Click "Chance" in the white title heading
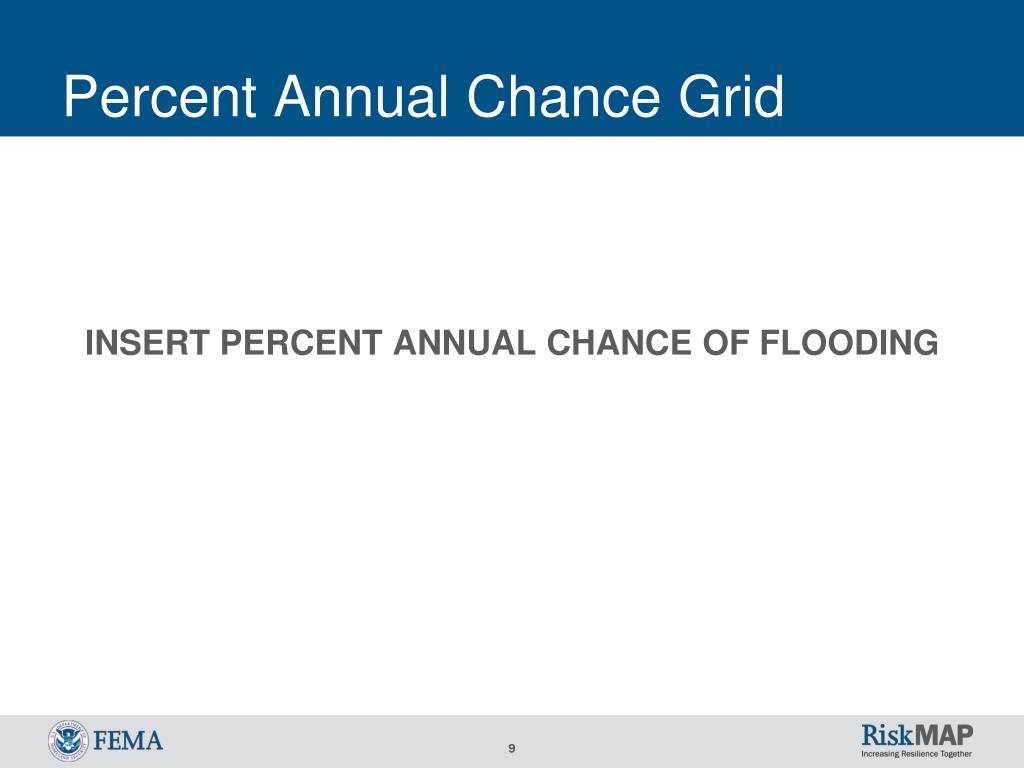This screenshot has width=1024, height=768. click(x=564, y=97)
